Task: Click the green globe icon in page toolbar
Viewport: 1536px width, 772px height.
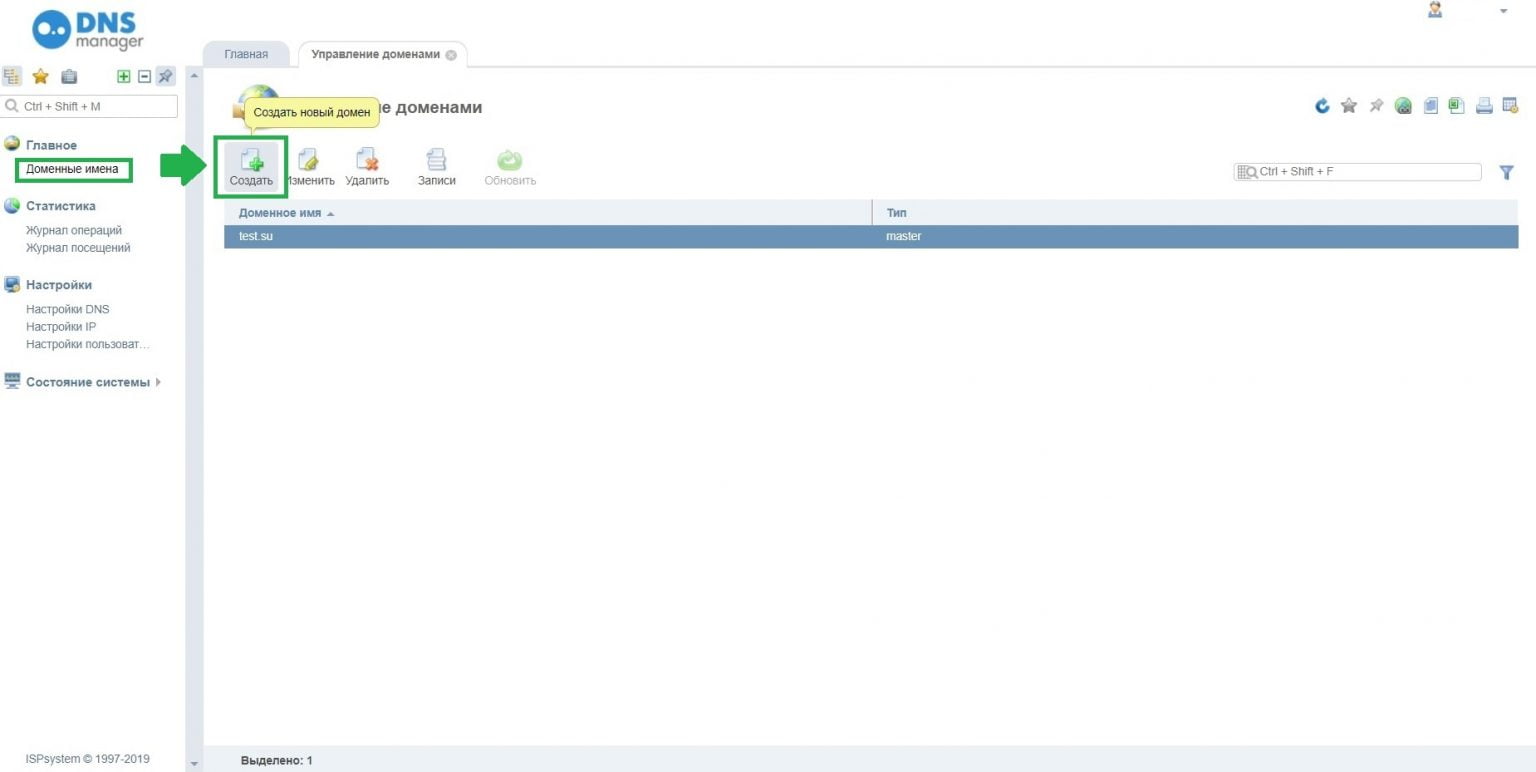Action: point(1404,105)
